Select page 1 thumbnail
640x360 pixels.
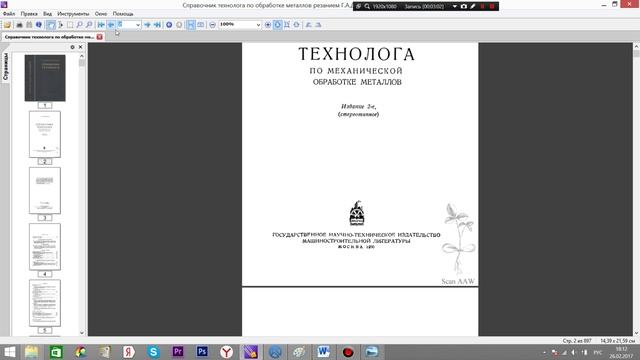click(45, 78)
